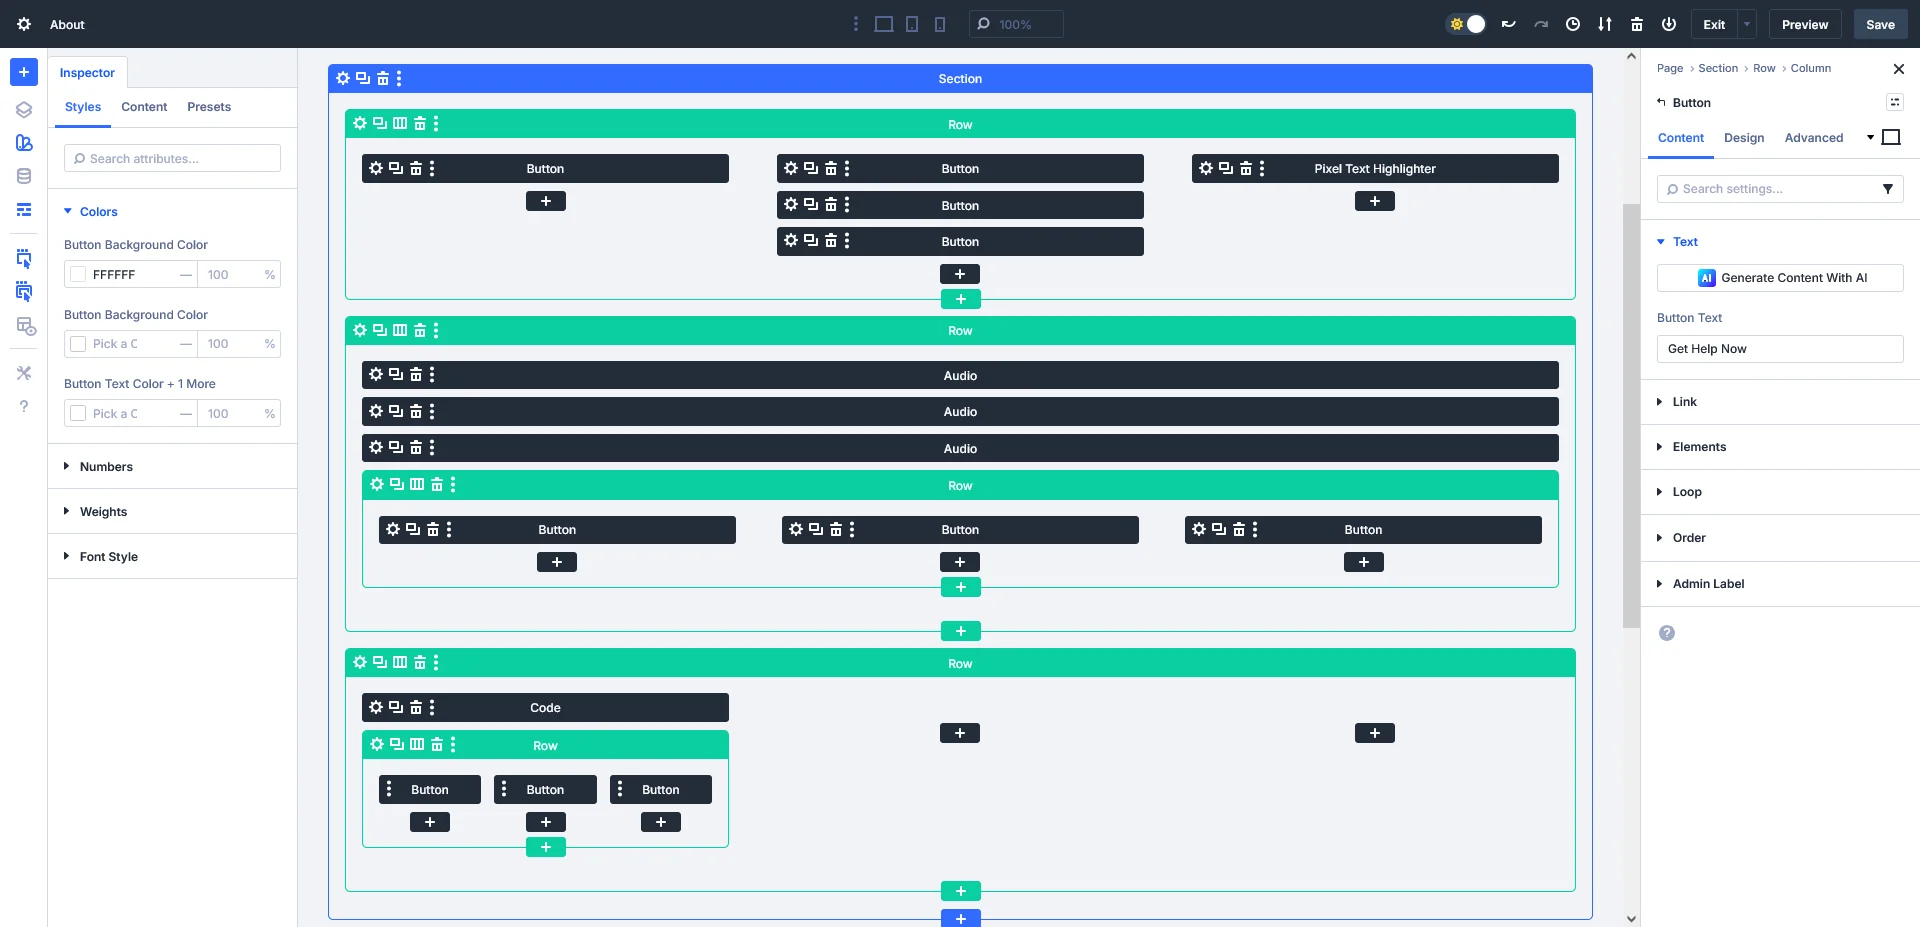Open the Add Element plus icon
This screenshot has width=1920, height=927.
(x=23, y=71)
